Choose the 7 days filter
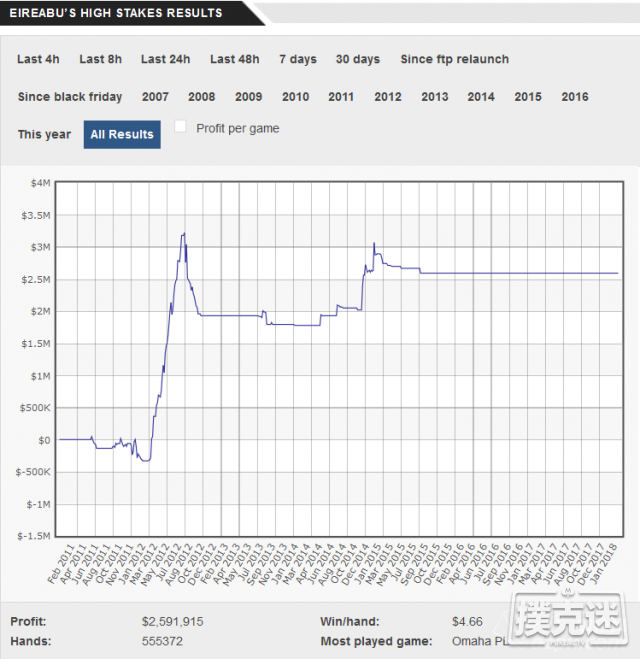 (x=298, y=59)
